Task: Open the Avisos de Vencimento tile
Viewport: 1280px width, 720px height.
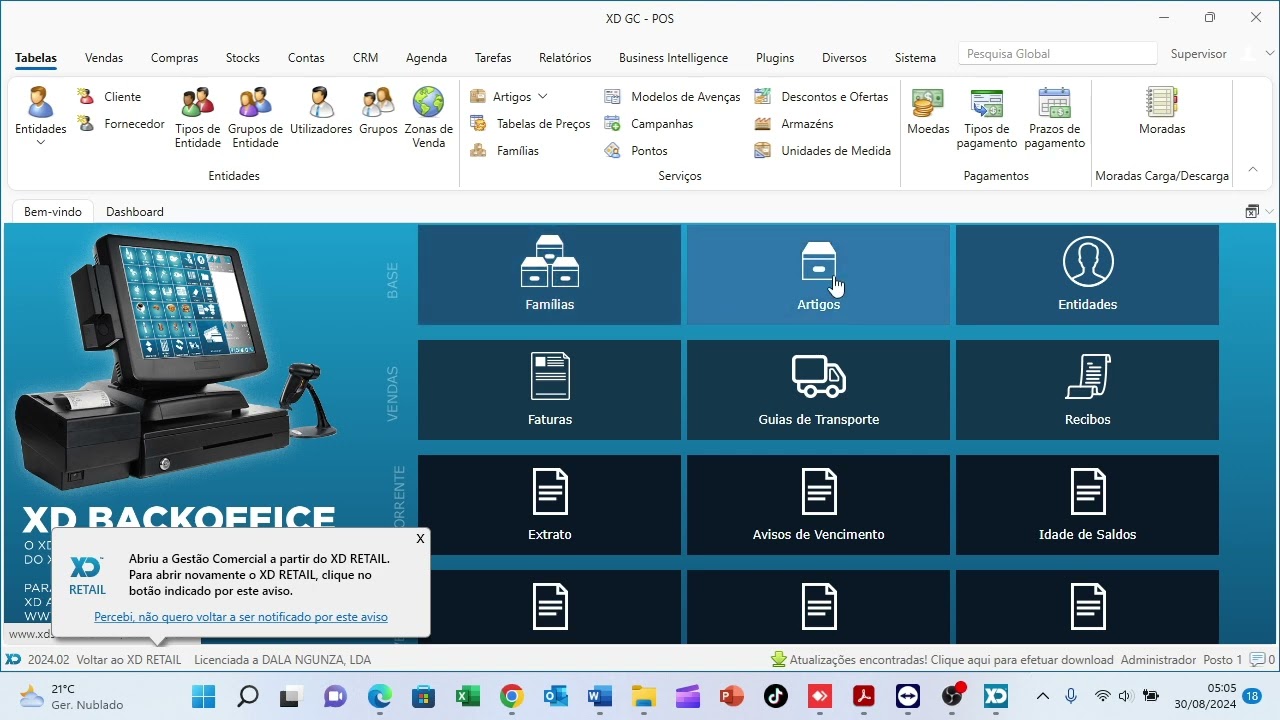Action: (x=818, y=505)
